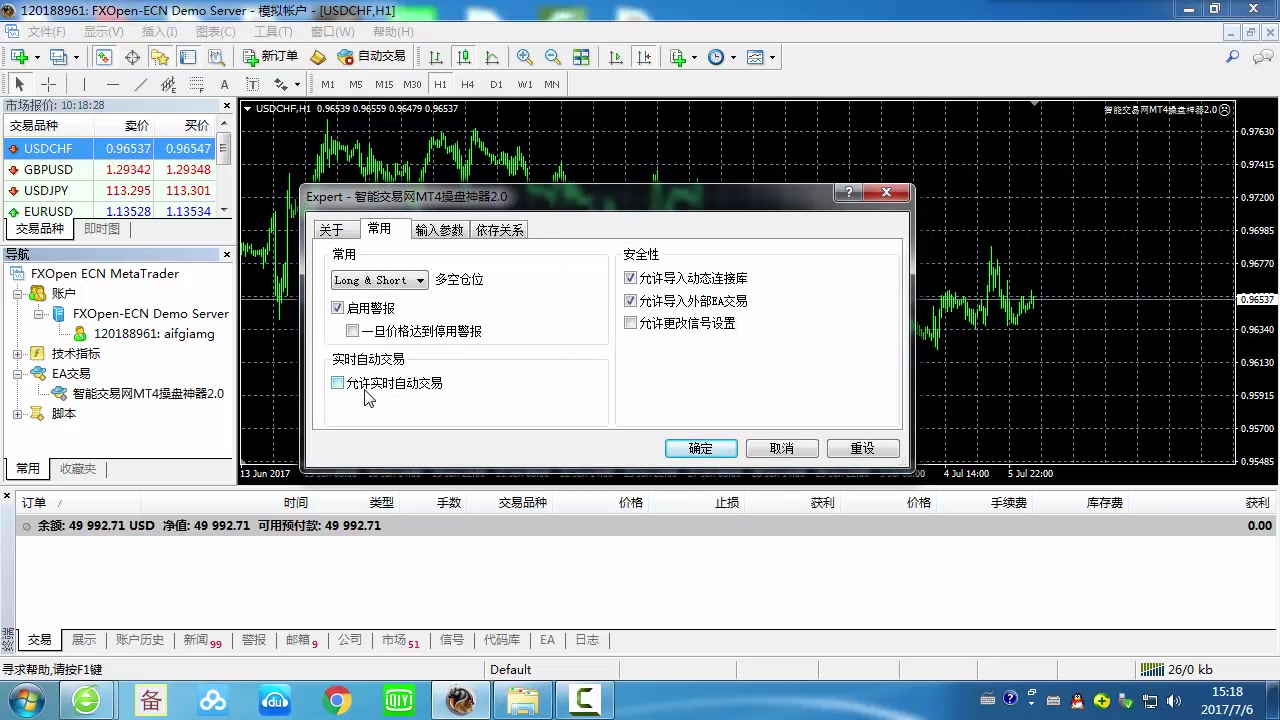Uncheck 启用警报 checkbox
1280x720 pixels.
(x=338, y=308)
